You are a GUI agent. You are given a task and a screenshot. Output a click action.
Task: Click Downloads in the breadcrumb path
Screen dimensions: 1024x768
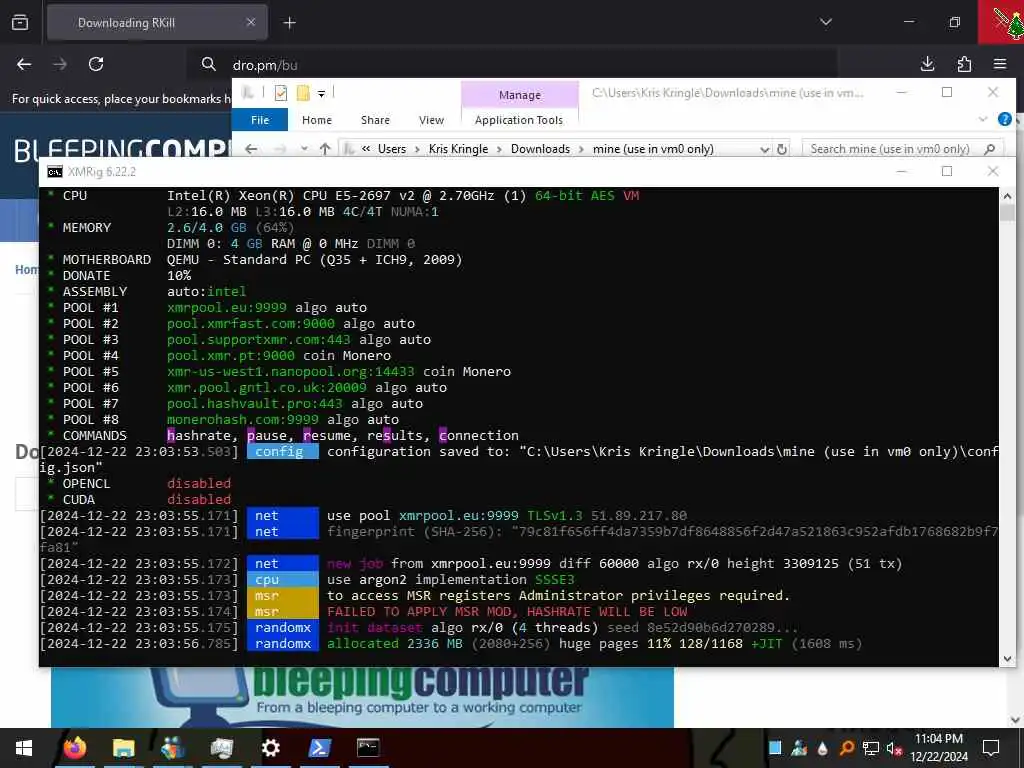click(x=540, y=149)
